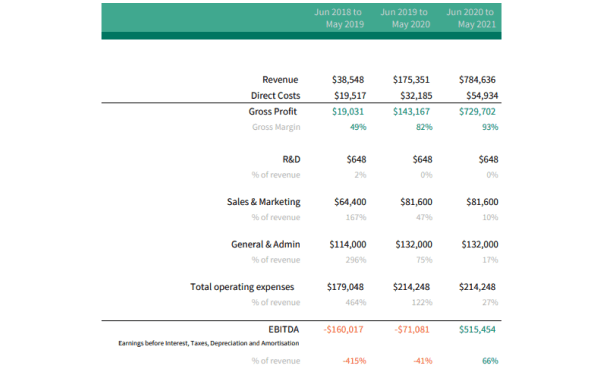Screen dimensions: 600x371
Task: Select the EBITDA row label
Action: [x=284, y=330]
